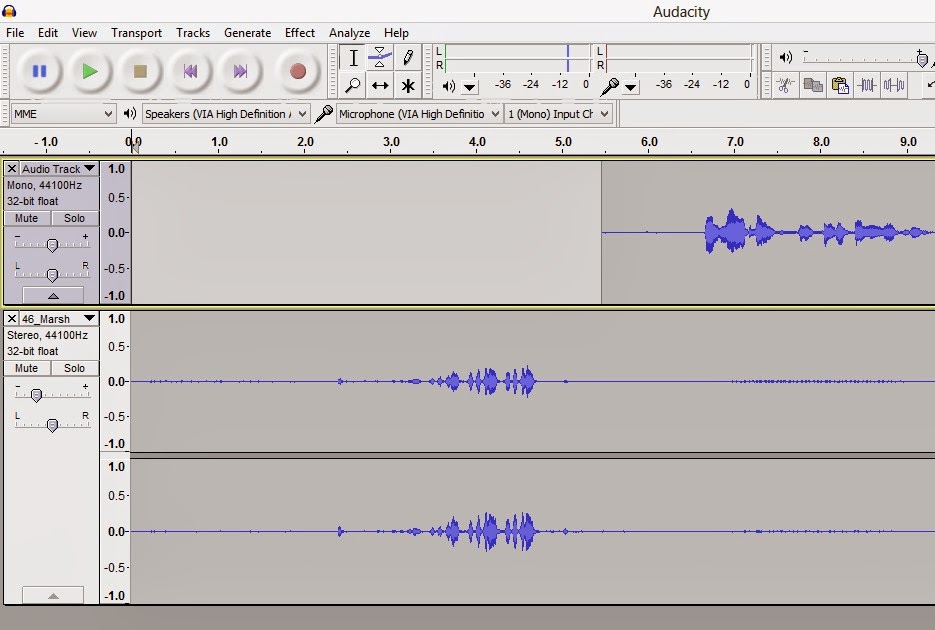Viewport: 935px width, 630px height.
Task: Open the Generate menu
Action: click(x=247, y=33)
